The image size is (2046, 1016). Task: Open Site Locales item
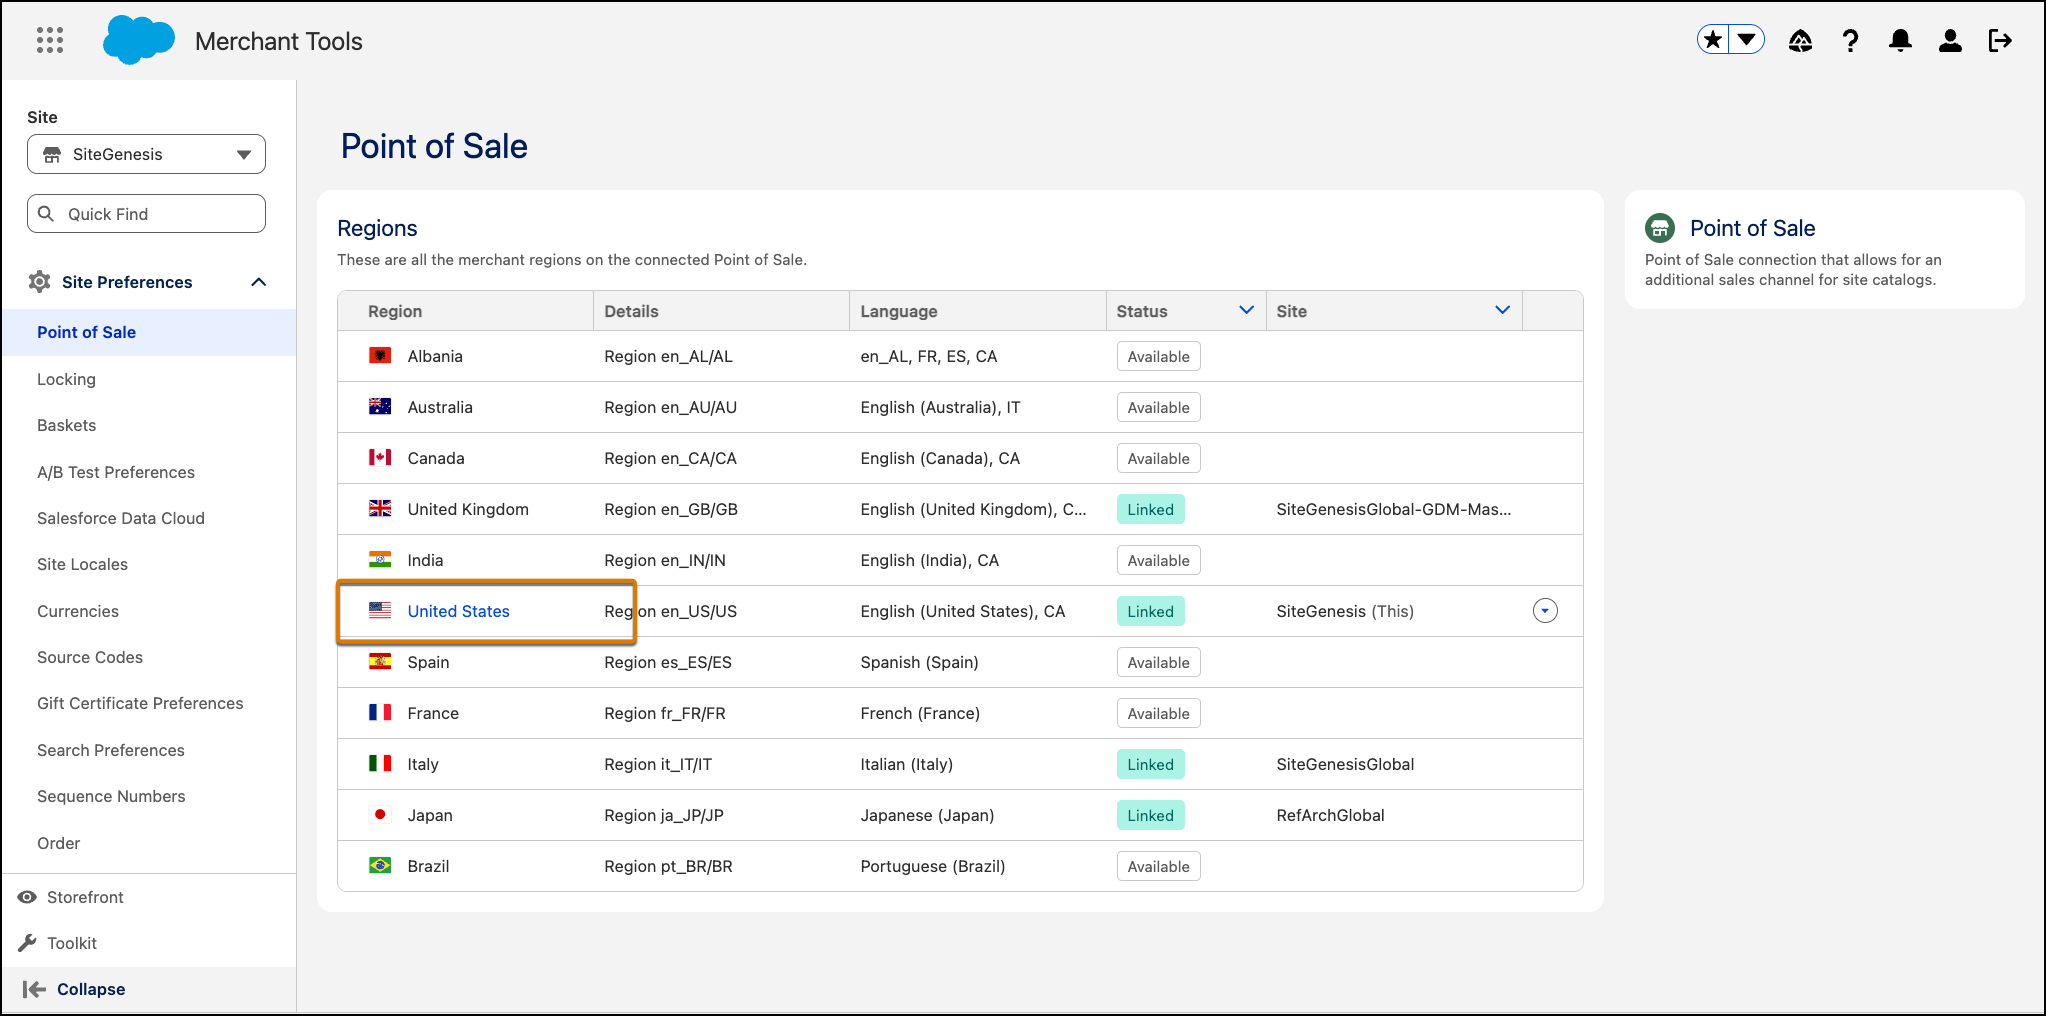point(82,564)
